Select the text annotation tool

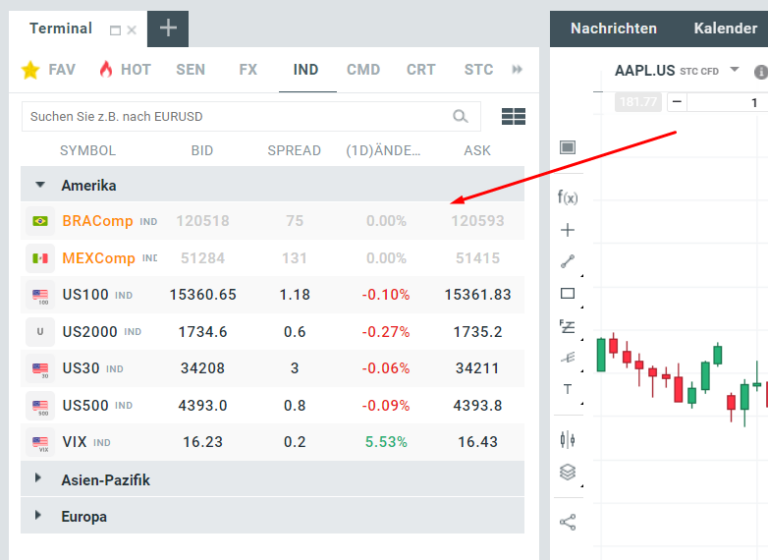pyautogui.click(x=567, y=389)
